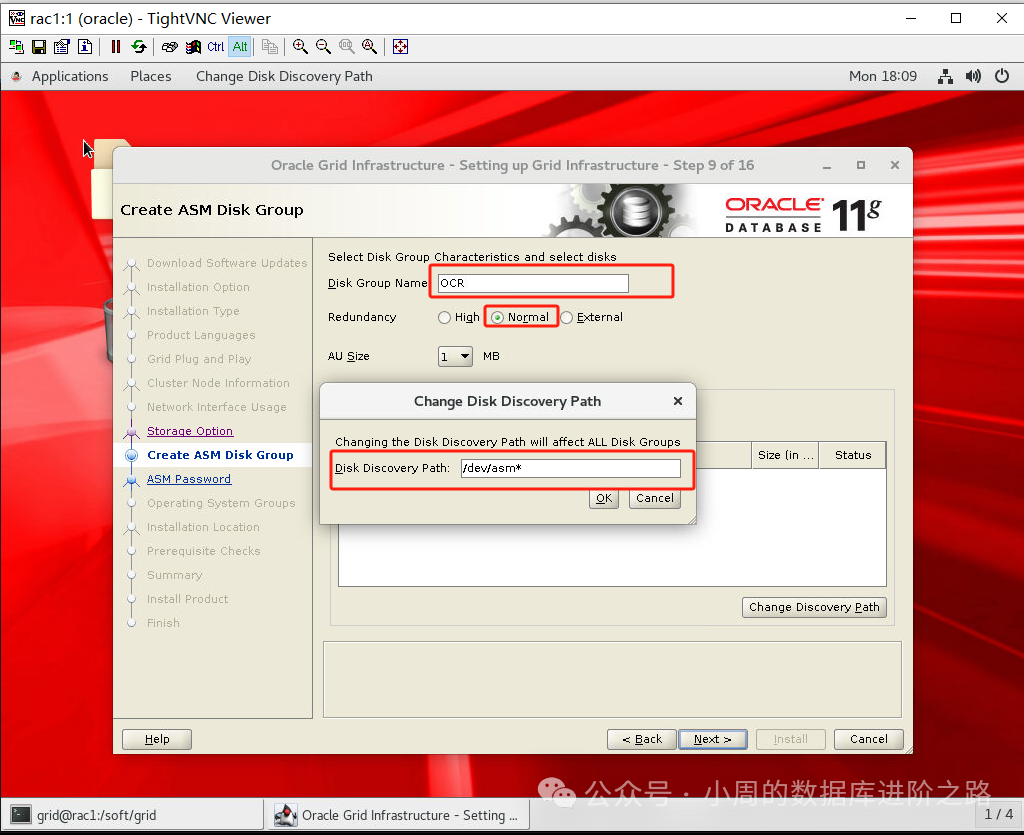Click the Transfer files icon
Viewport: 1024px width, 835px height.
coord(270,46)
